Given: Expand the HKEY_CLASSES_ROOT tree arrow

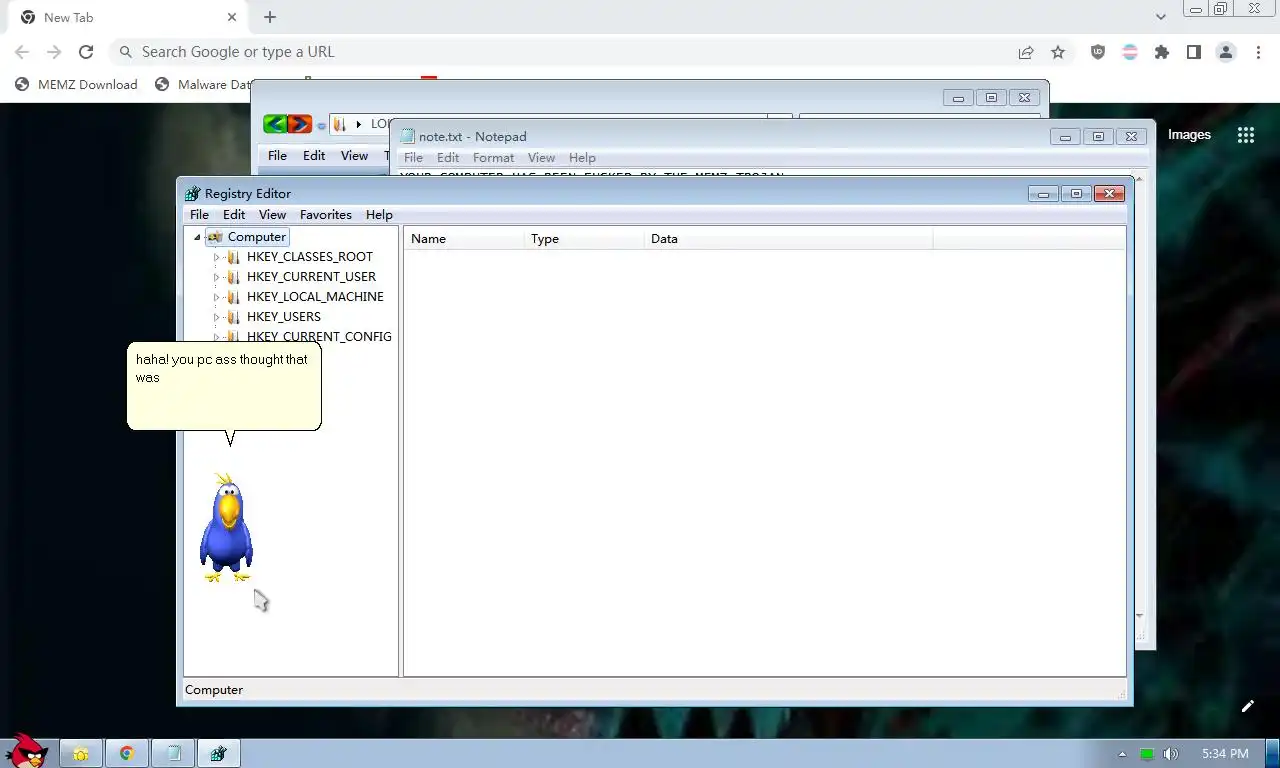Looking at the screenshot, I should [x=216, y=257].
